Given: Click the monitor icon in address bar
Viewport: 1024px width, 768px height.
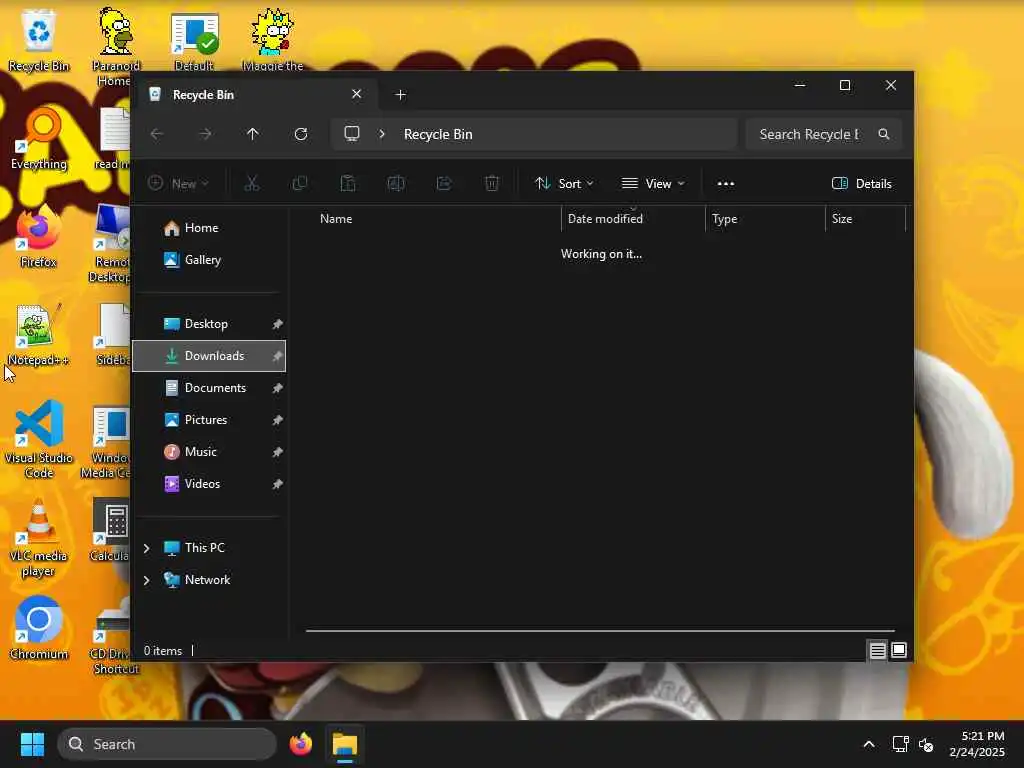Looking at the screenshot, I should pos(352,133).
